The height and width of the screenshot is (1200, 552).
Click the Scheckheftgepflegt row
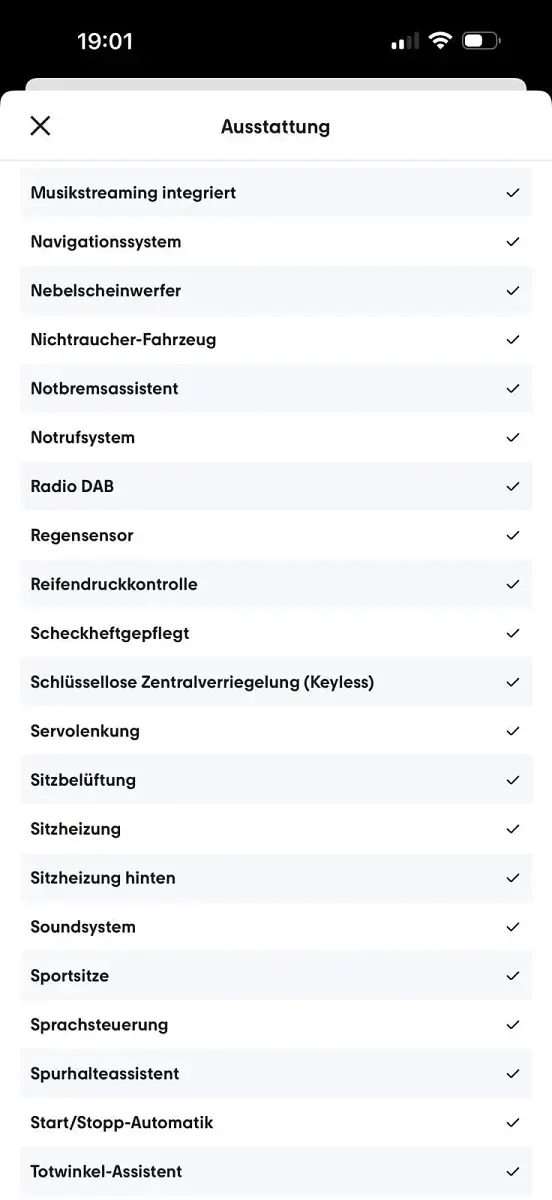coord(276,634)
